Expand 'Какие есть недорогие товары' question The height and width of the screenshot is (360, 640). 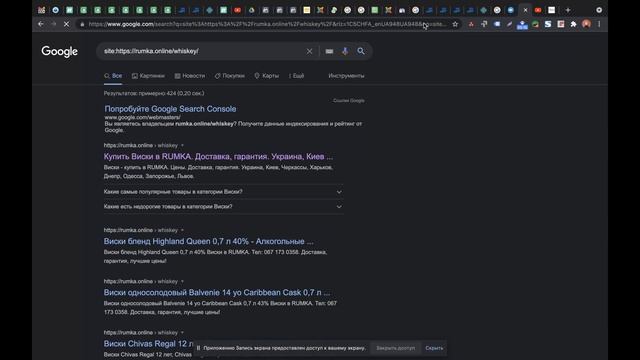[223, 207]
